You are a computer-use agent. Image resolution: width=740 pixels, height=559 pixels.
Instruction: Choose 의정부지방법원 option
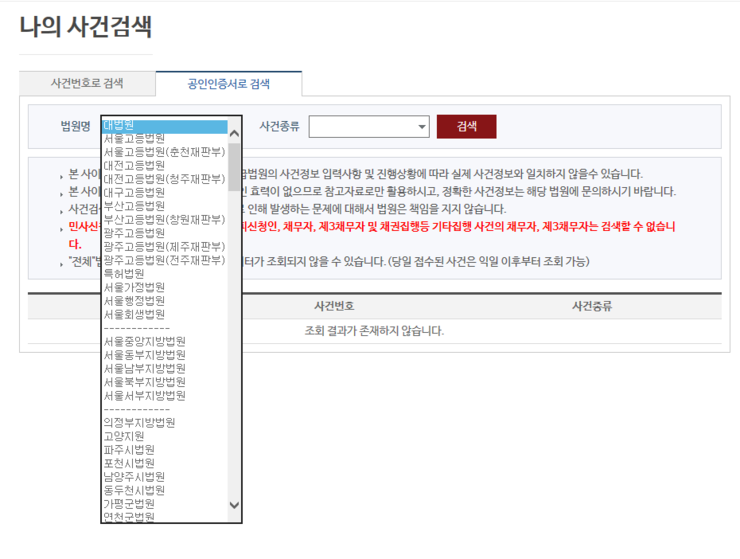[x=165, y=423]
